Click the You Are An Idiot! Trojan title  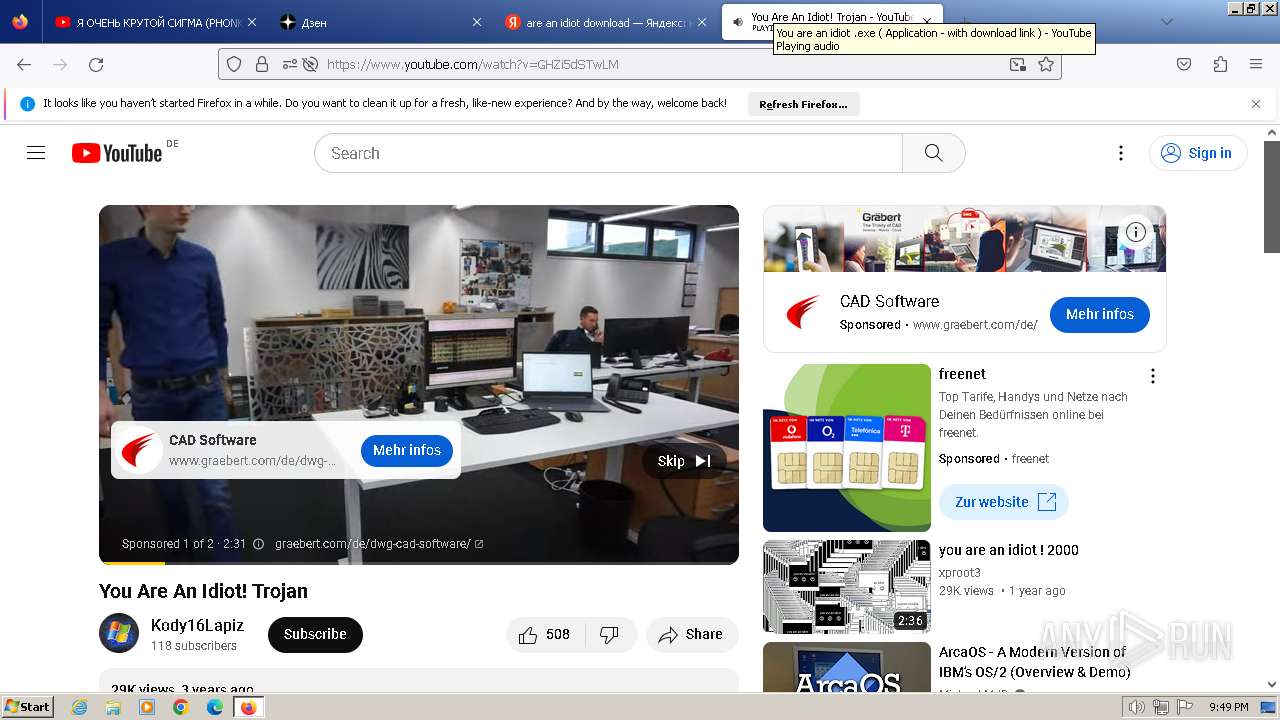tap(203, 591)
